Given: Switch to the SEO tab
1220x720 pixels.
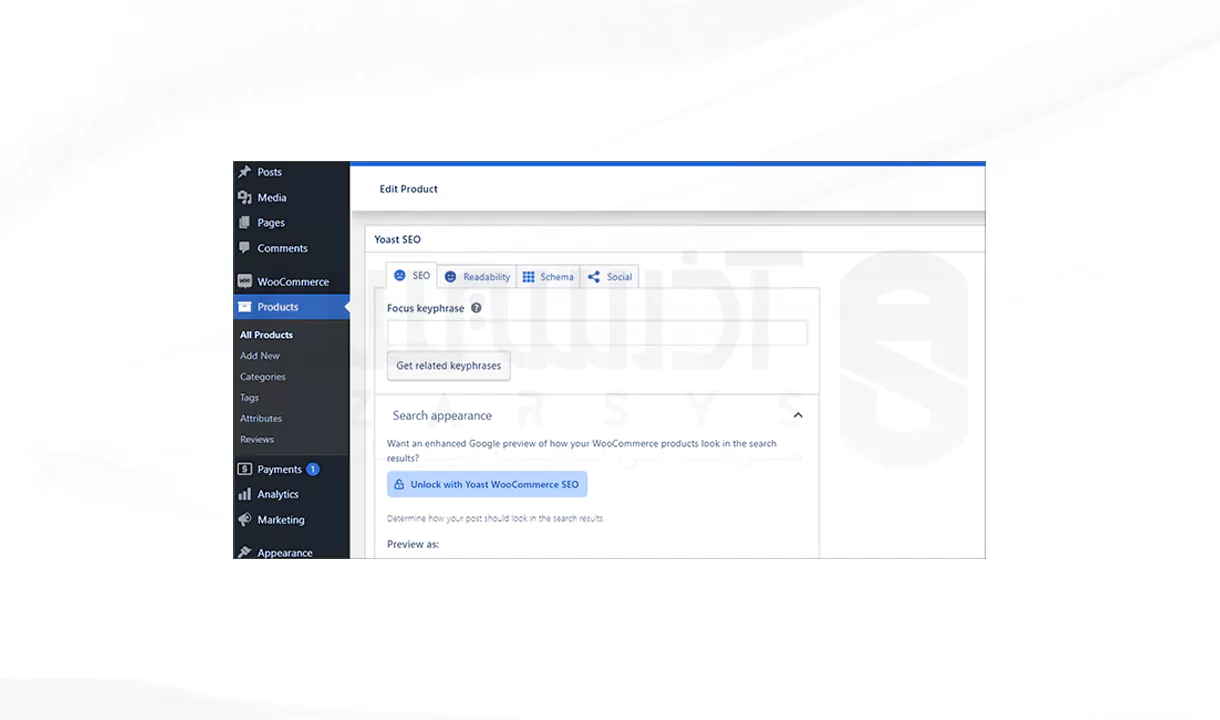Looking at the screenshot, I should coord(412,276).
